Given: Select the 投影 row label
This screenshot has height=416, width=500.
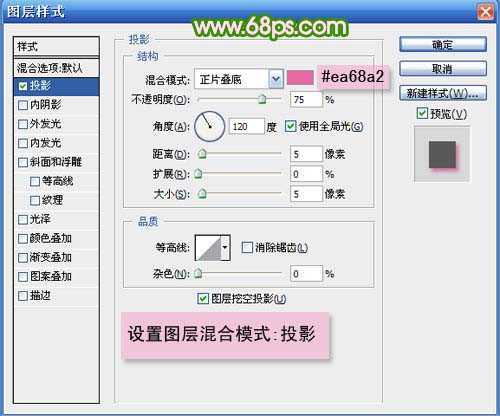Looking at the screenshot, I should coord(40,86).
